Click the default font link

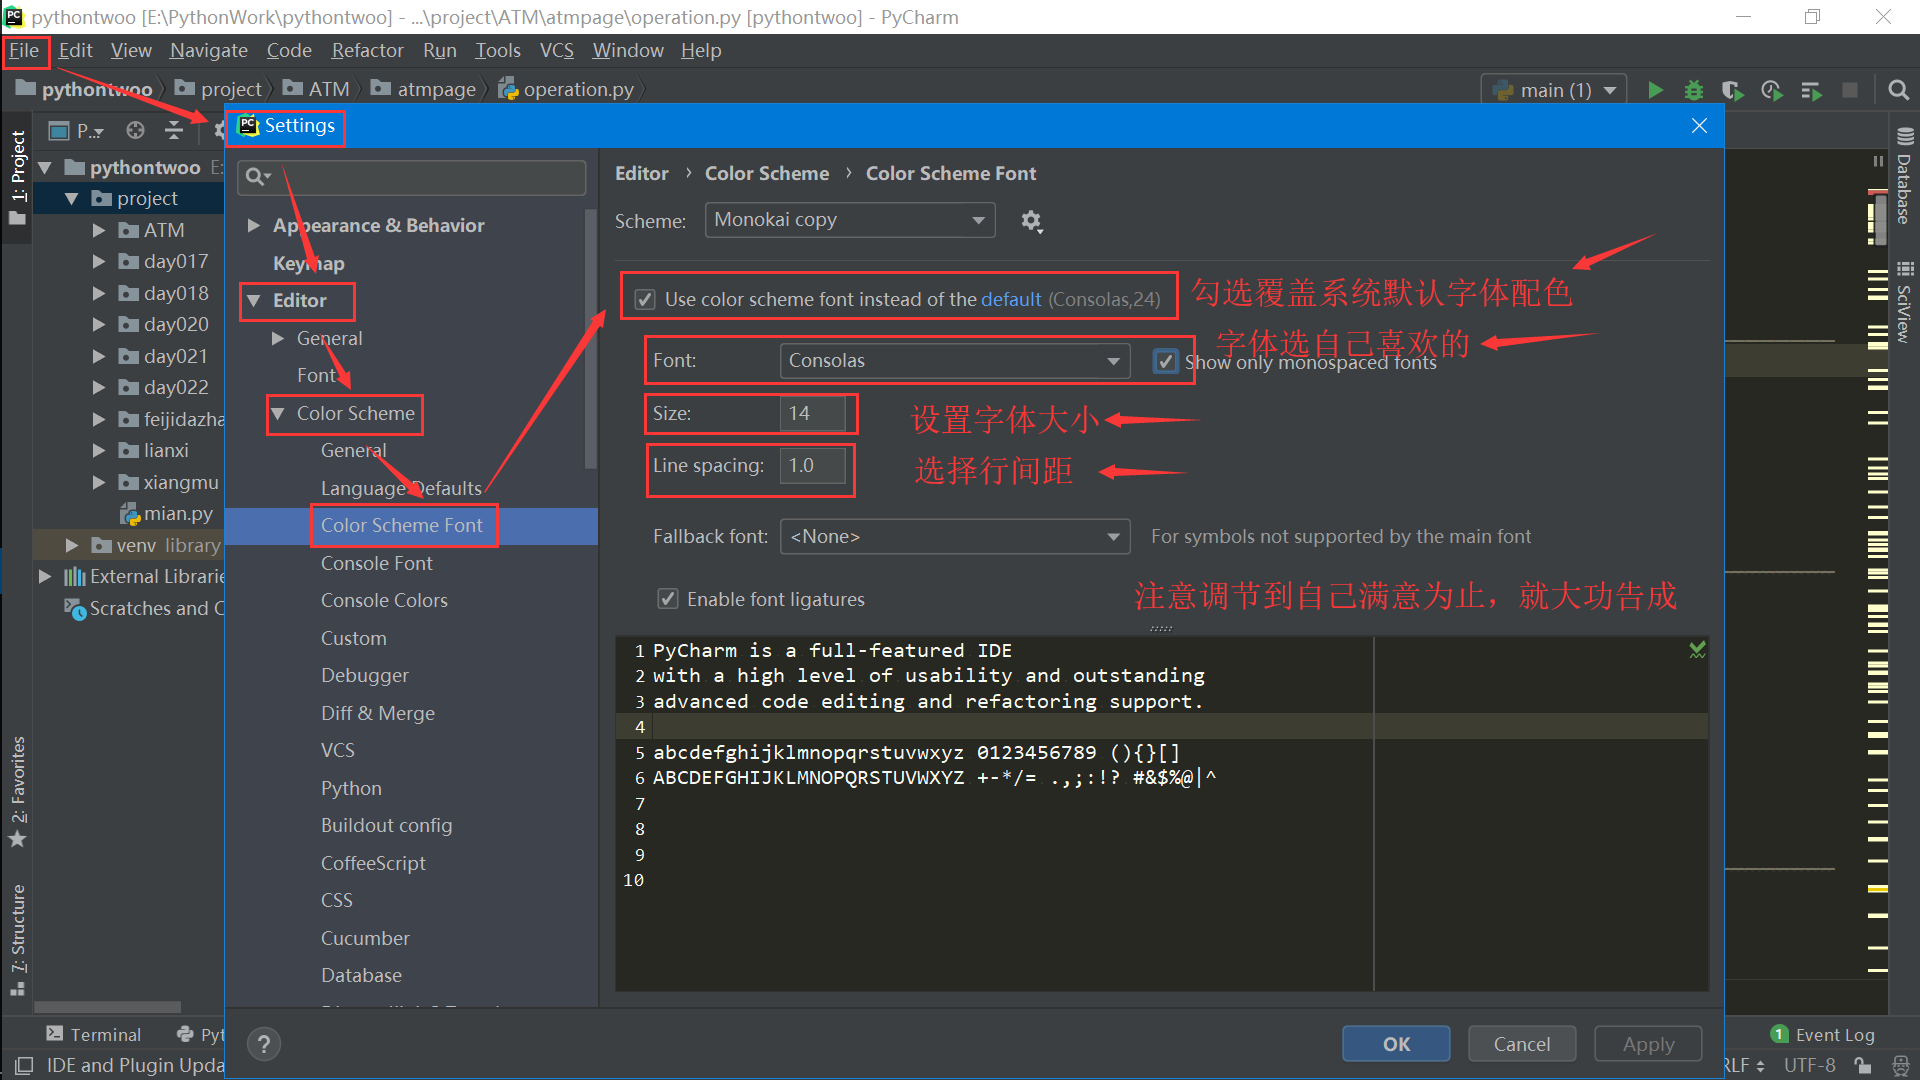click(x=1011, y=300)
